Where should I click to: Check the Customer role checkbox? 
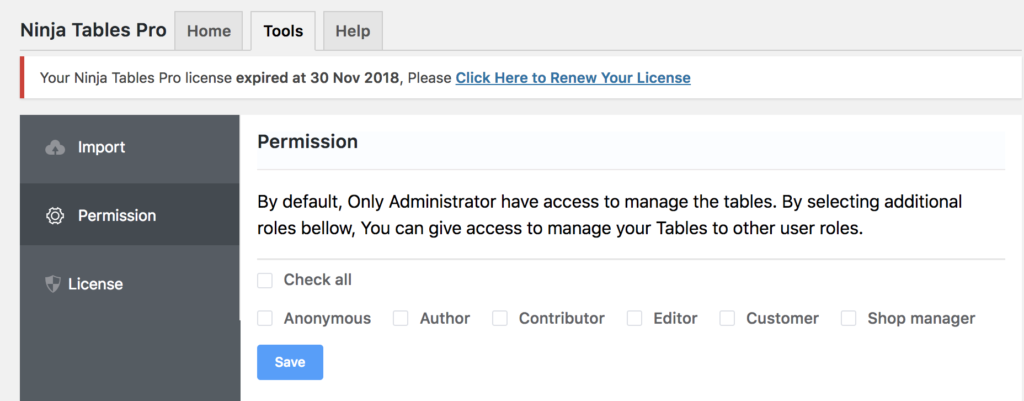pos(727,319)
